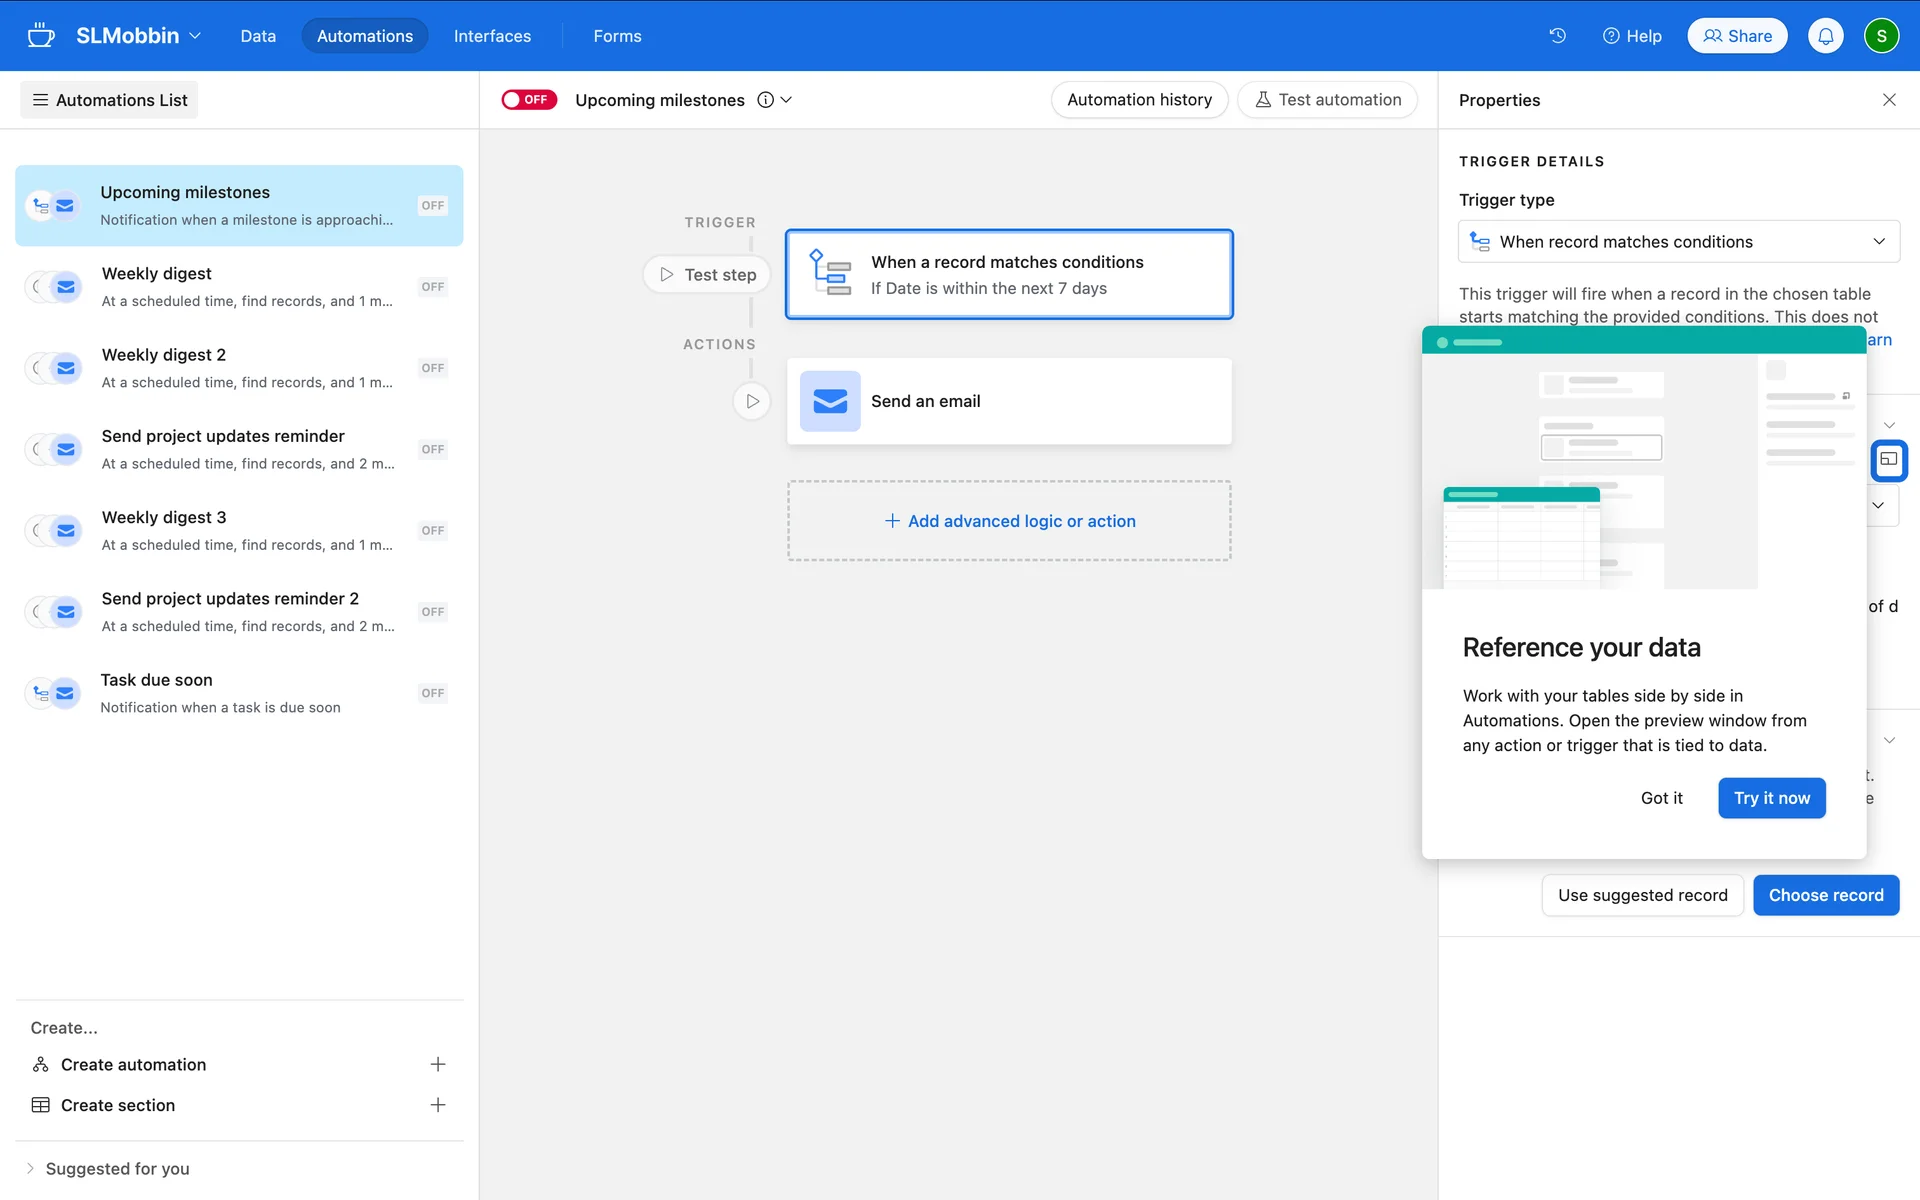Toggle Task due soon OFF switch
Viewport: 1920px width, 1200px height.
(x=432, y=693)
